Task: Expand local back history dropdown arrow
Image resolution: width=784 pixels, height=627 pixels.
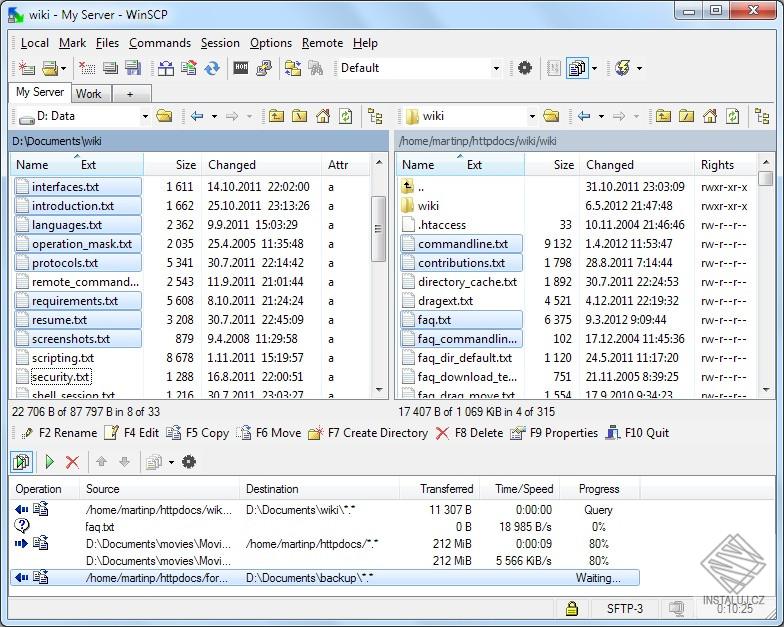Action: click(214, 116)
